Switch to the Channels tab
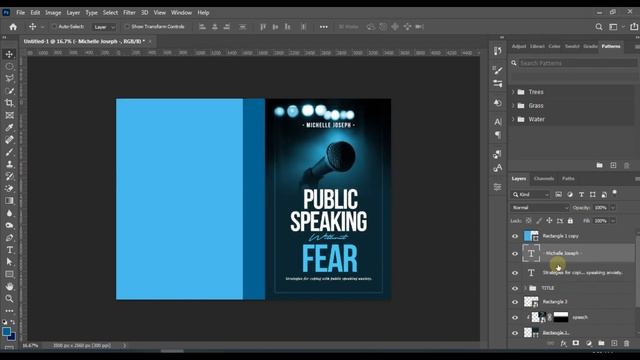640x360 pixels. [544, 179]
